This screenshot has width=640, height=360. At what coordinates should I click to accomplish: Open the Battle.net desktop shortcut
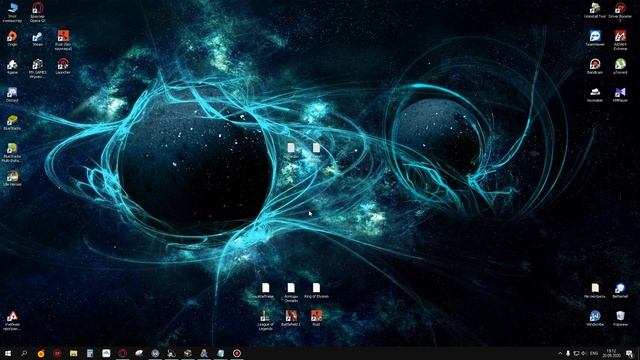620,290
